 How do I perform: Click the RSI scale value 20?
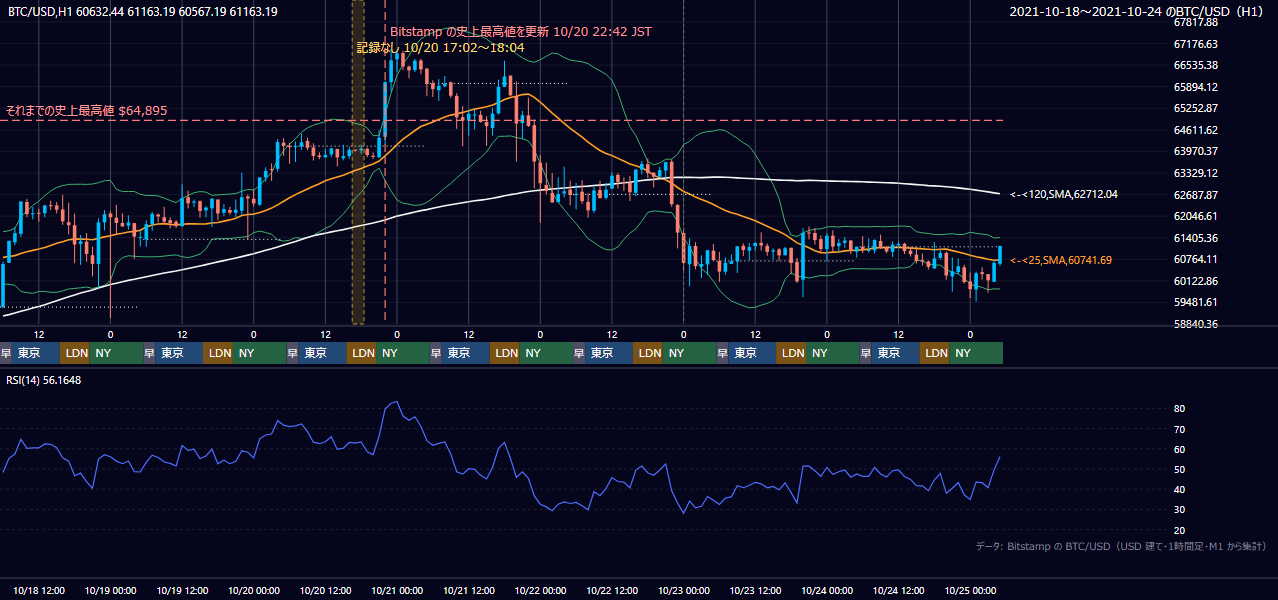1180,530
